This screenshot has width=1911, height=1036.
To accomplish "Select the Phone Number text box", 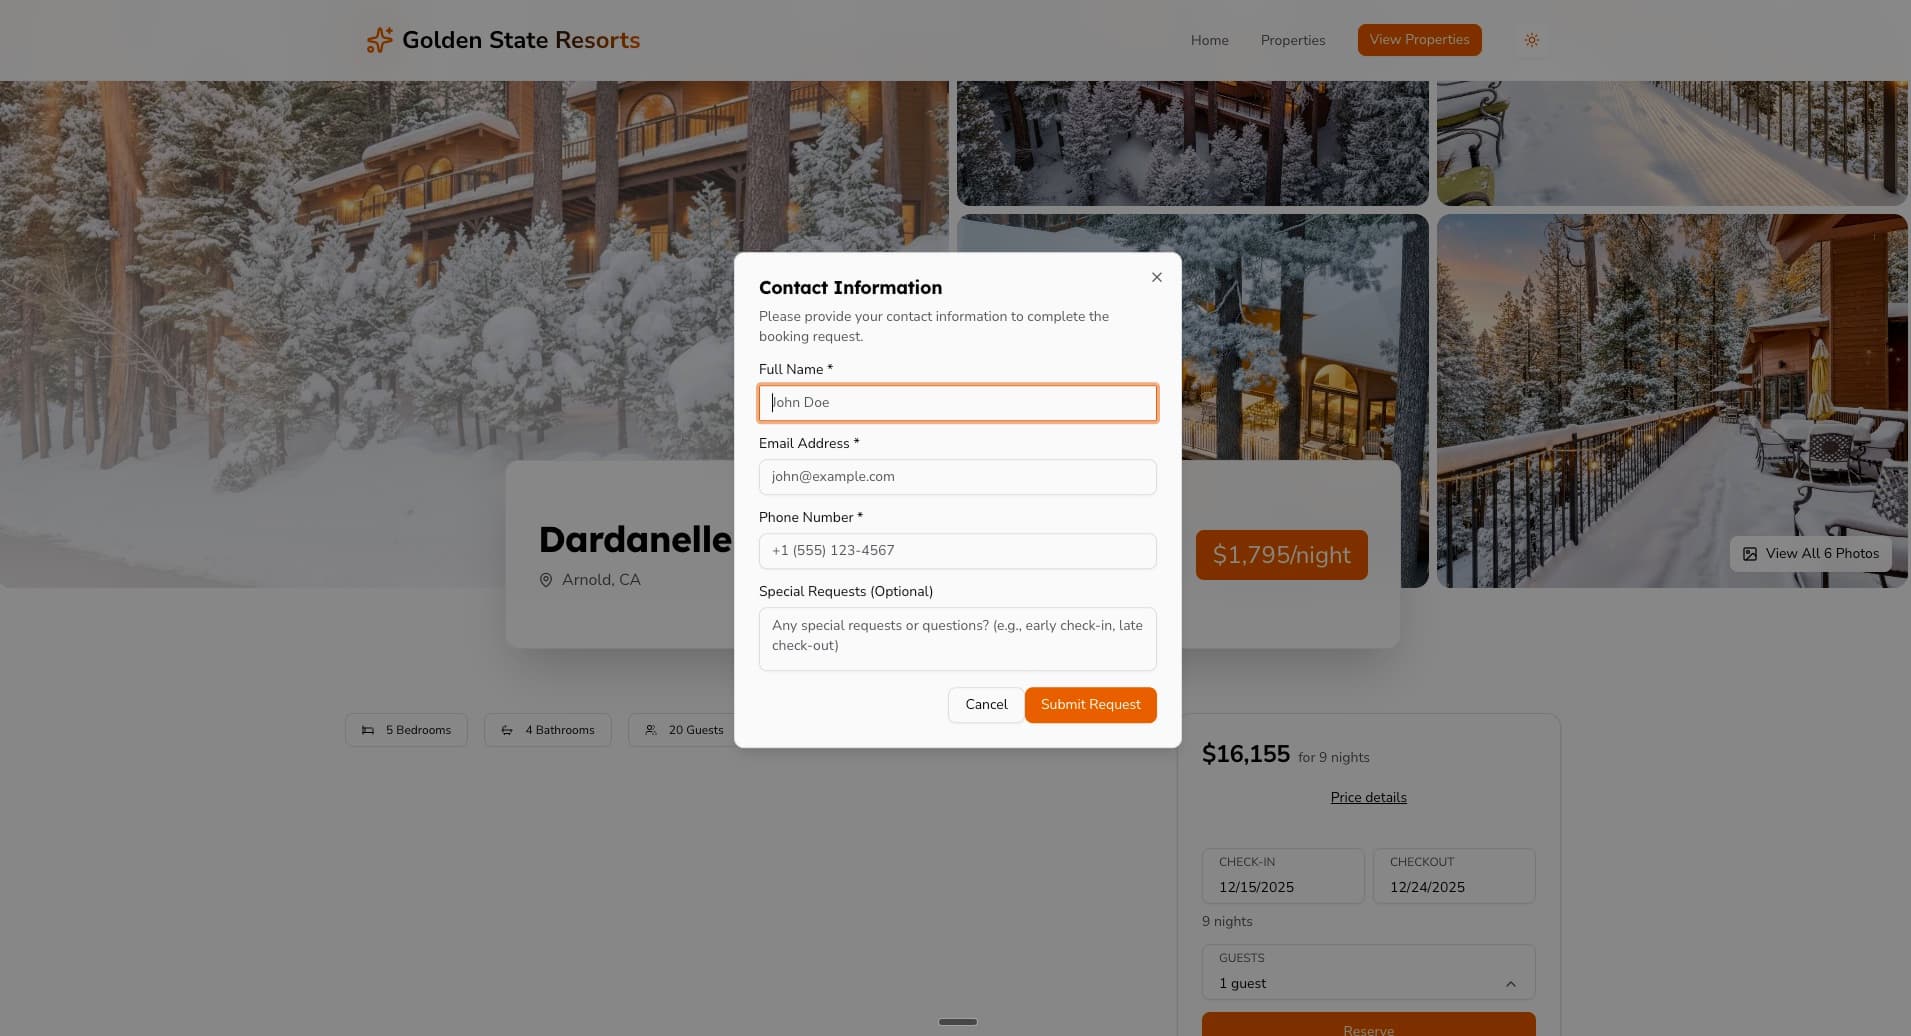I will point(957,551).
